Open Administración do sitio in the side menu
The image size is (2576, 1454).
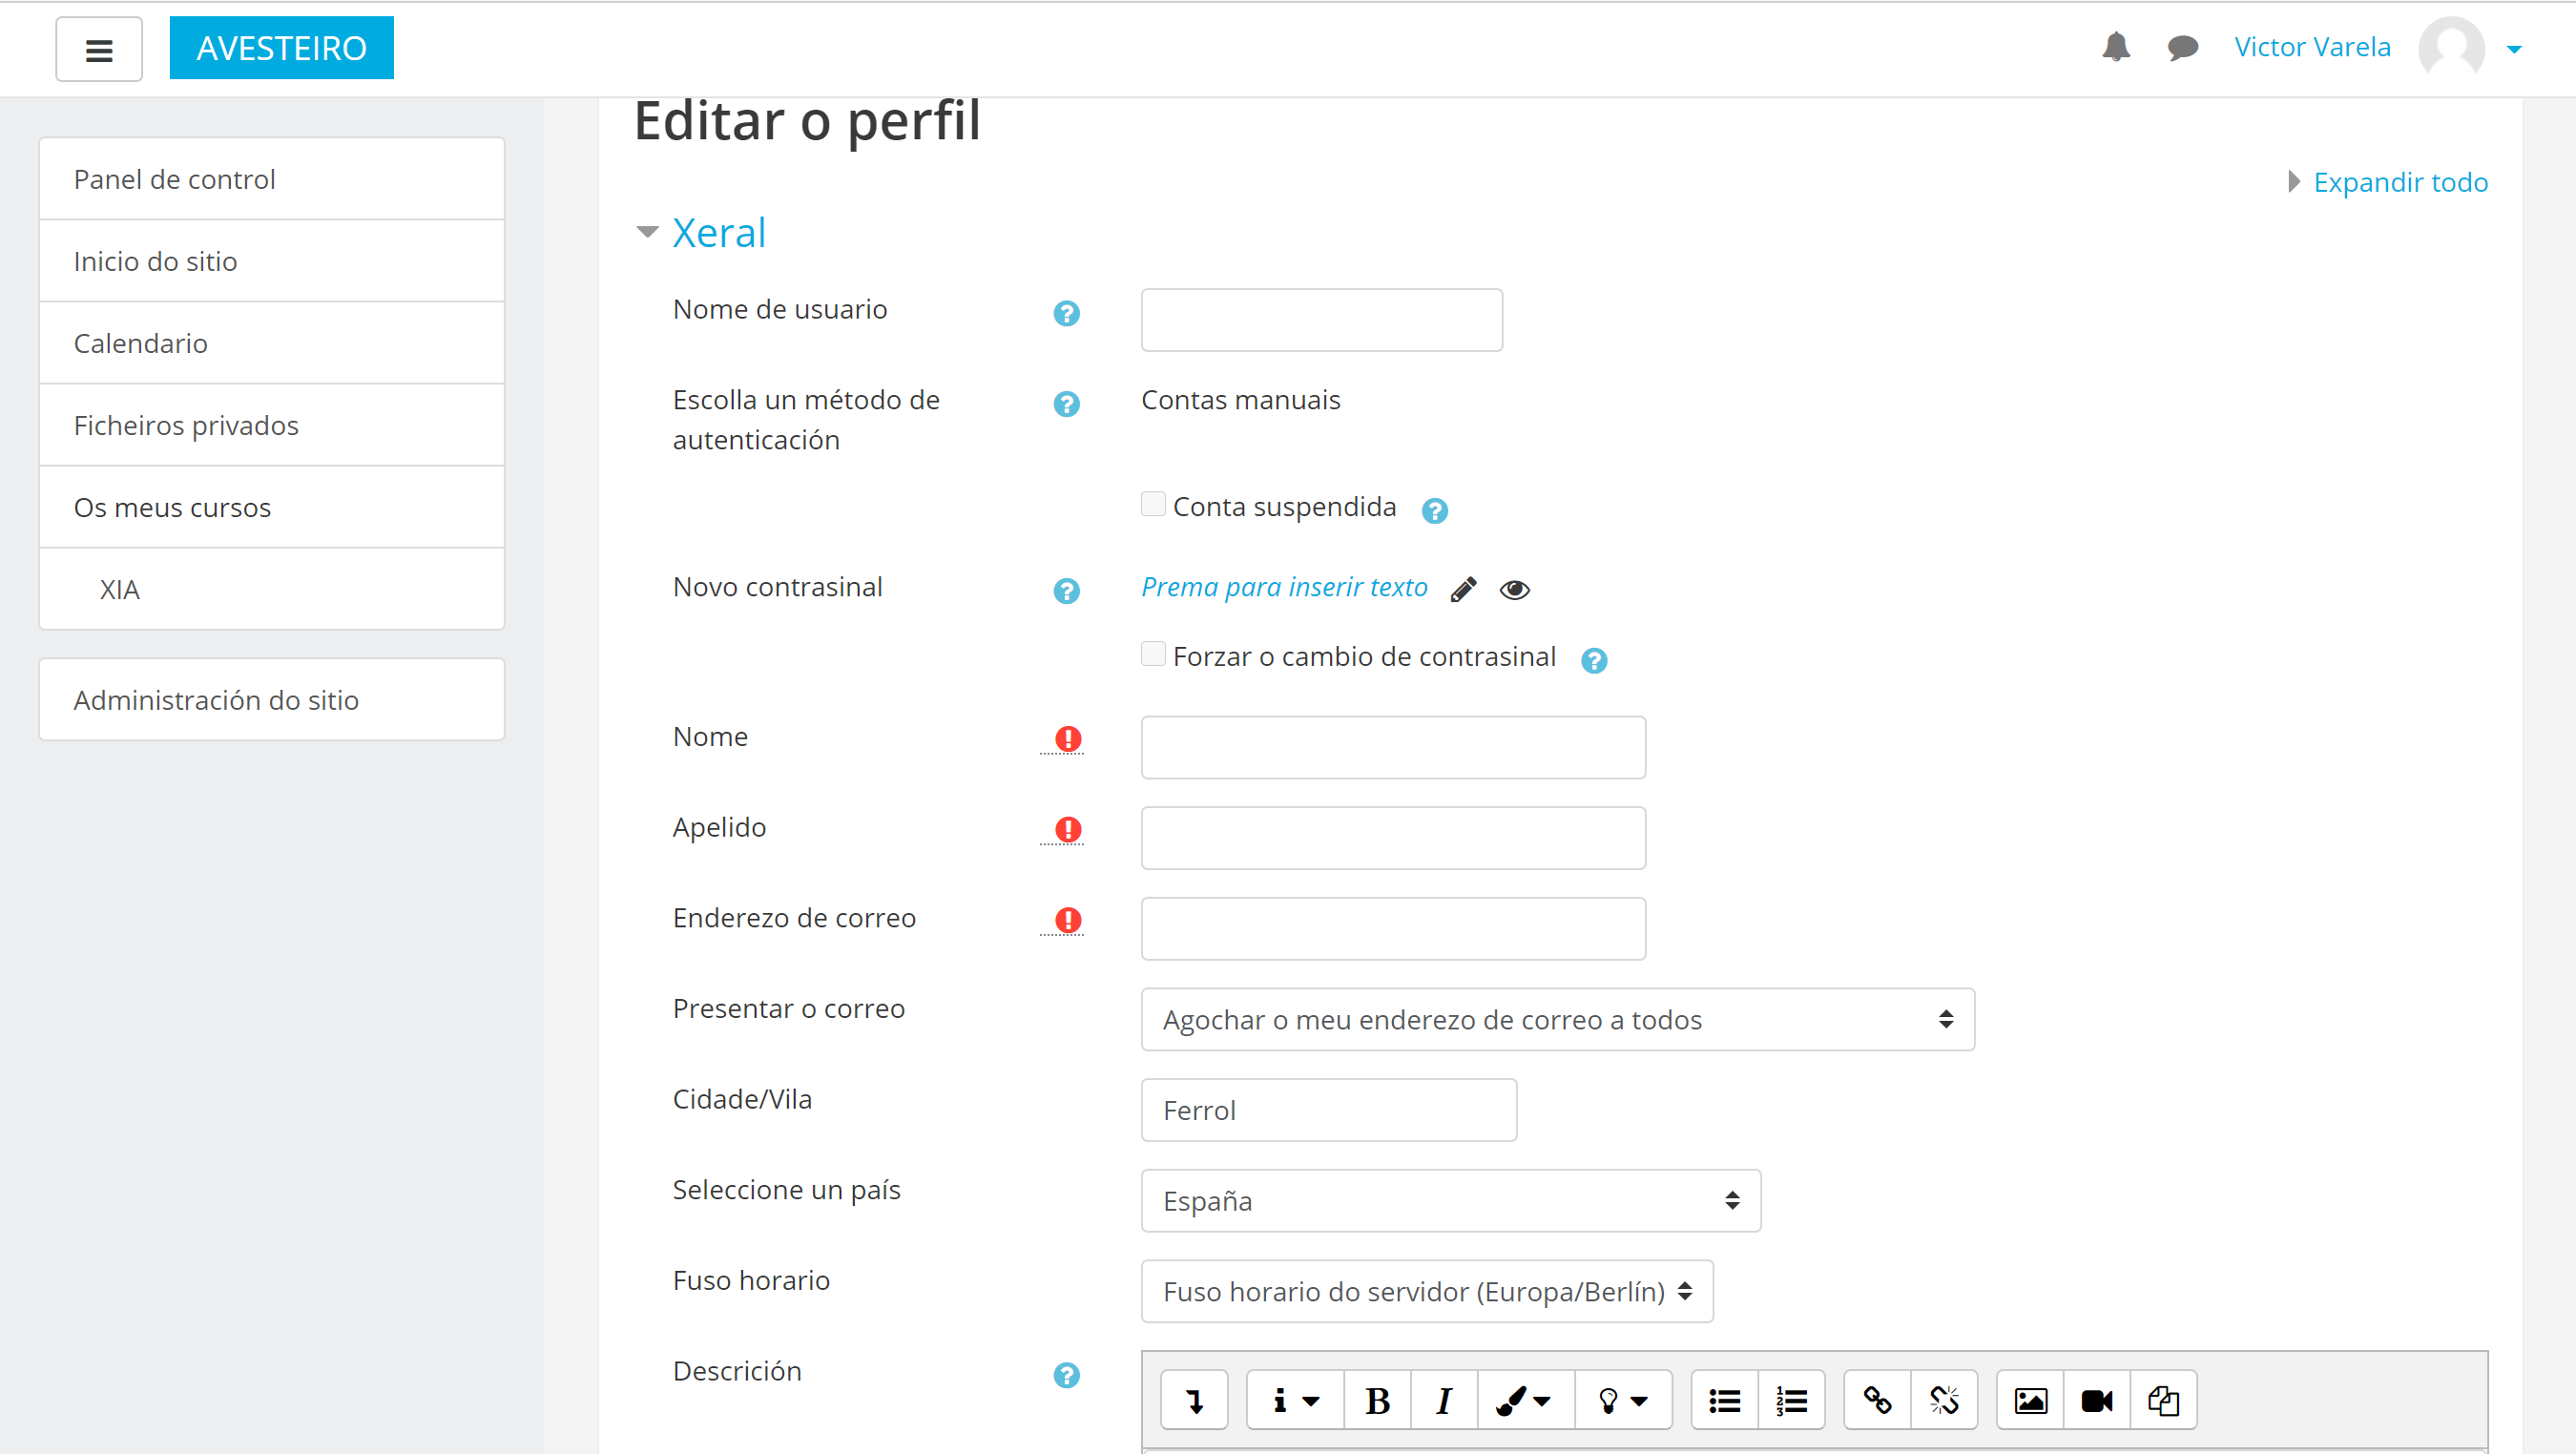pyautogui.click(x=216, y=700)
